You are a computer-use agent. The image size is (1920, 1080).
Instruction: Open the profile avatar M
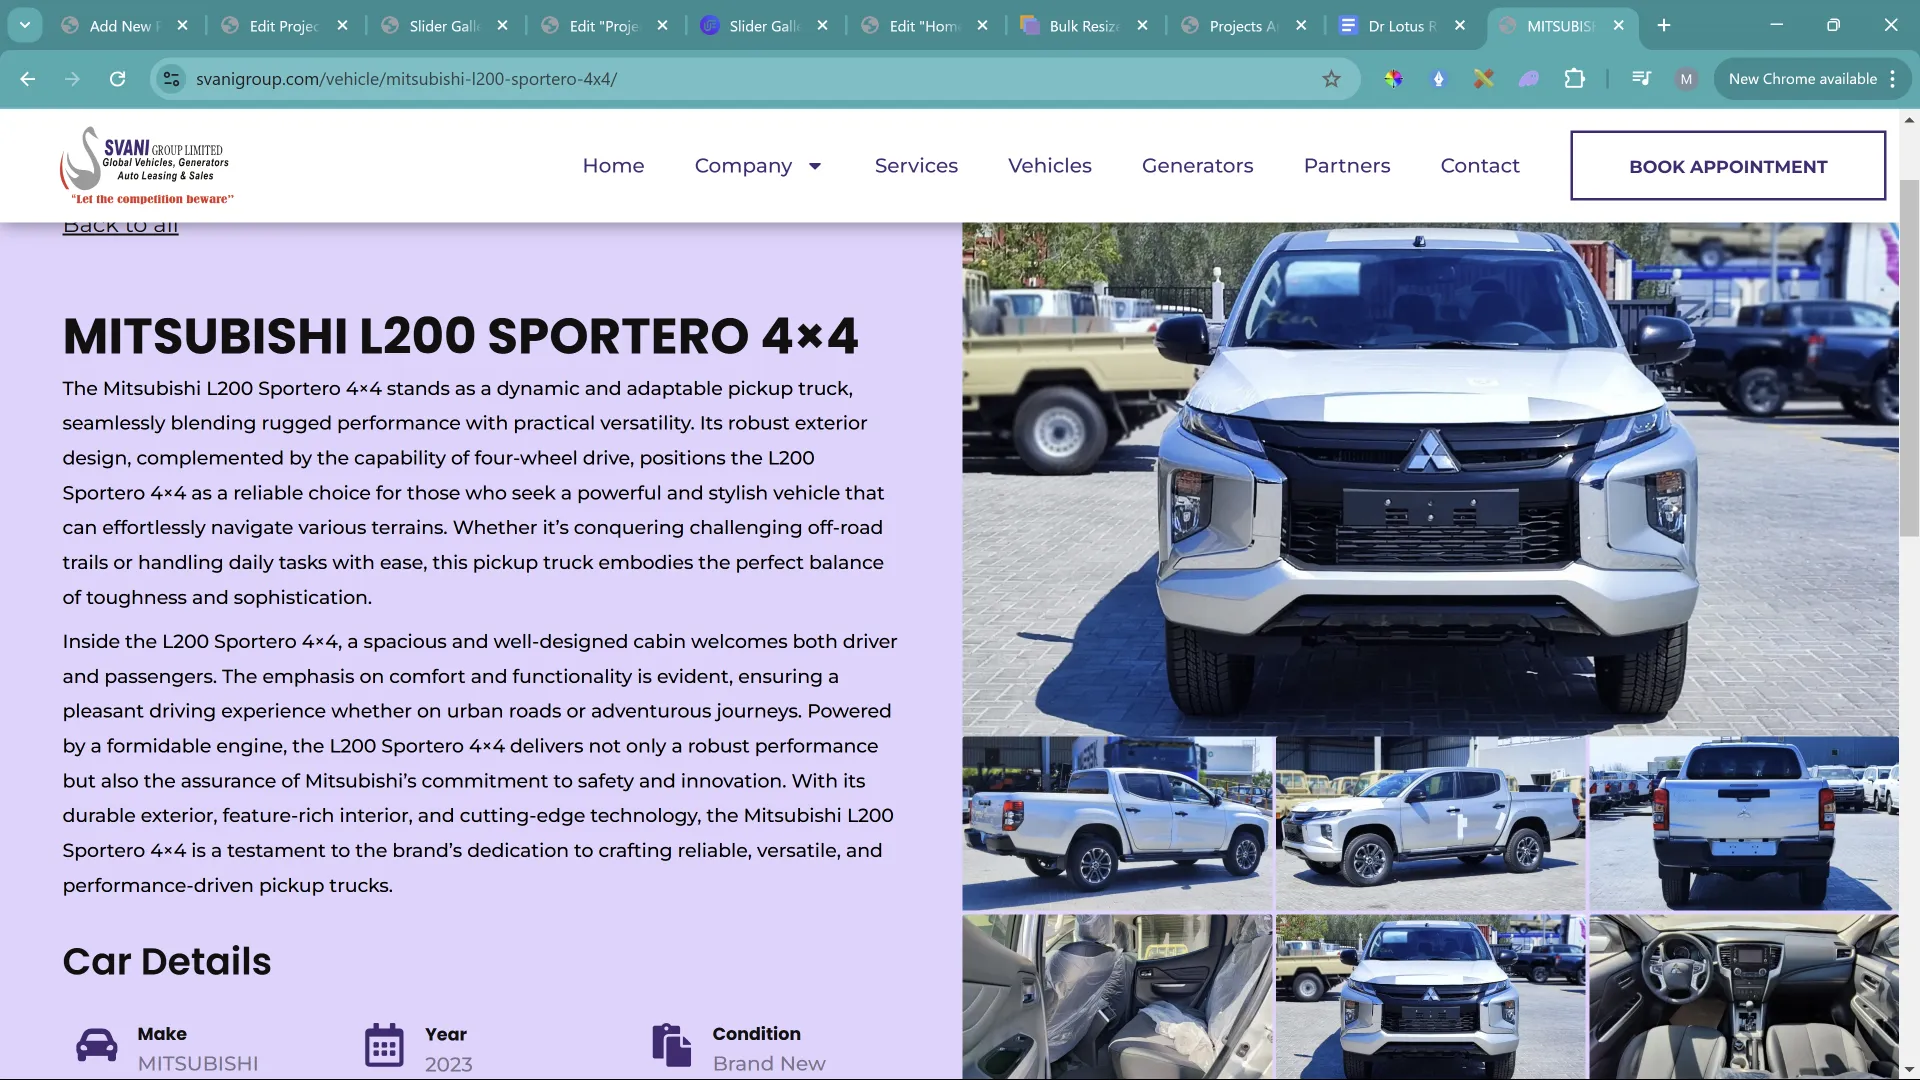point(1686,79)
